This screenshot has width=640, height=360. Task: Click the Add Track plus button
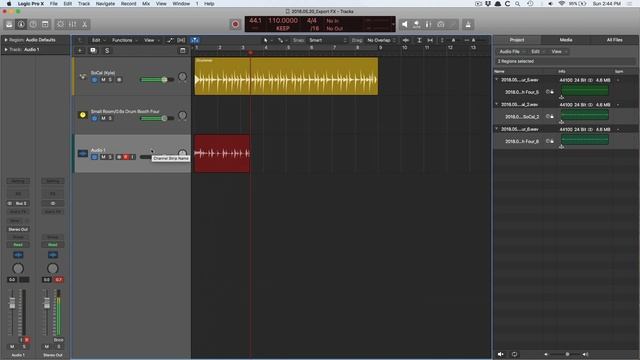point(80,51)
